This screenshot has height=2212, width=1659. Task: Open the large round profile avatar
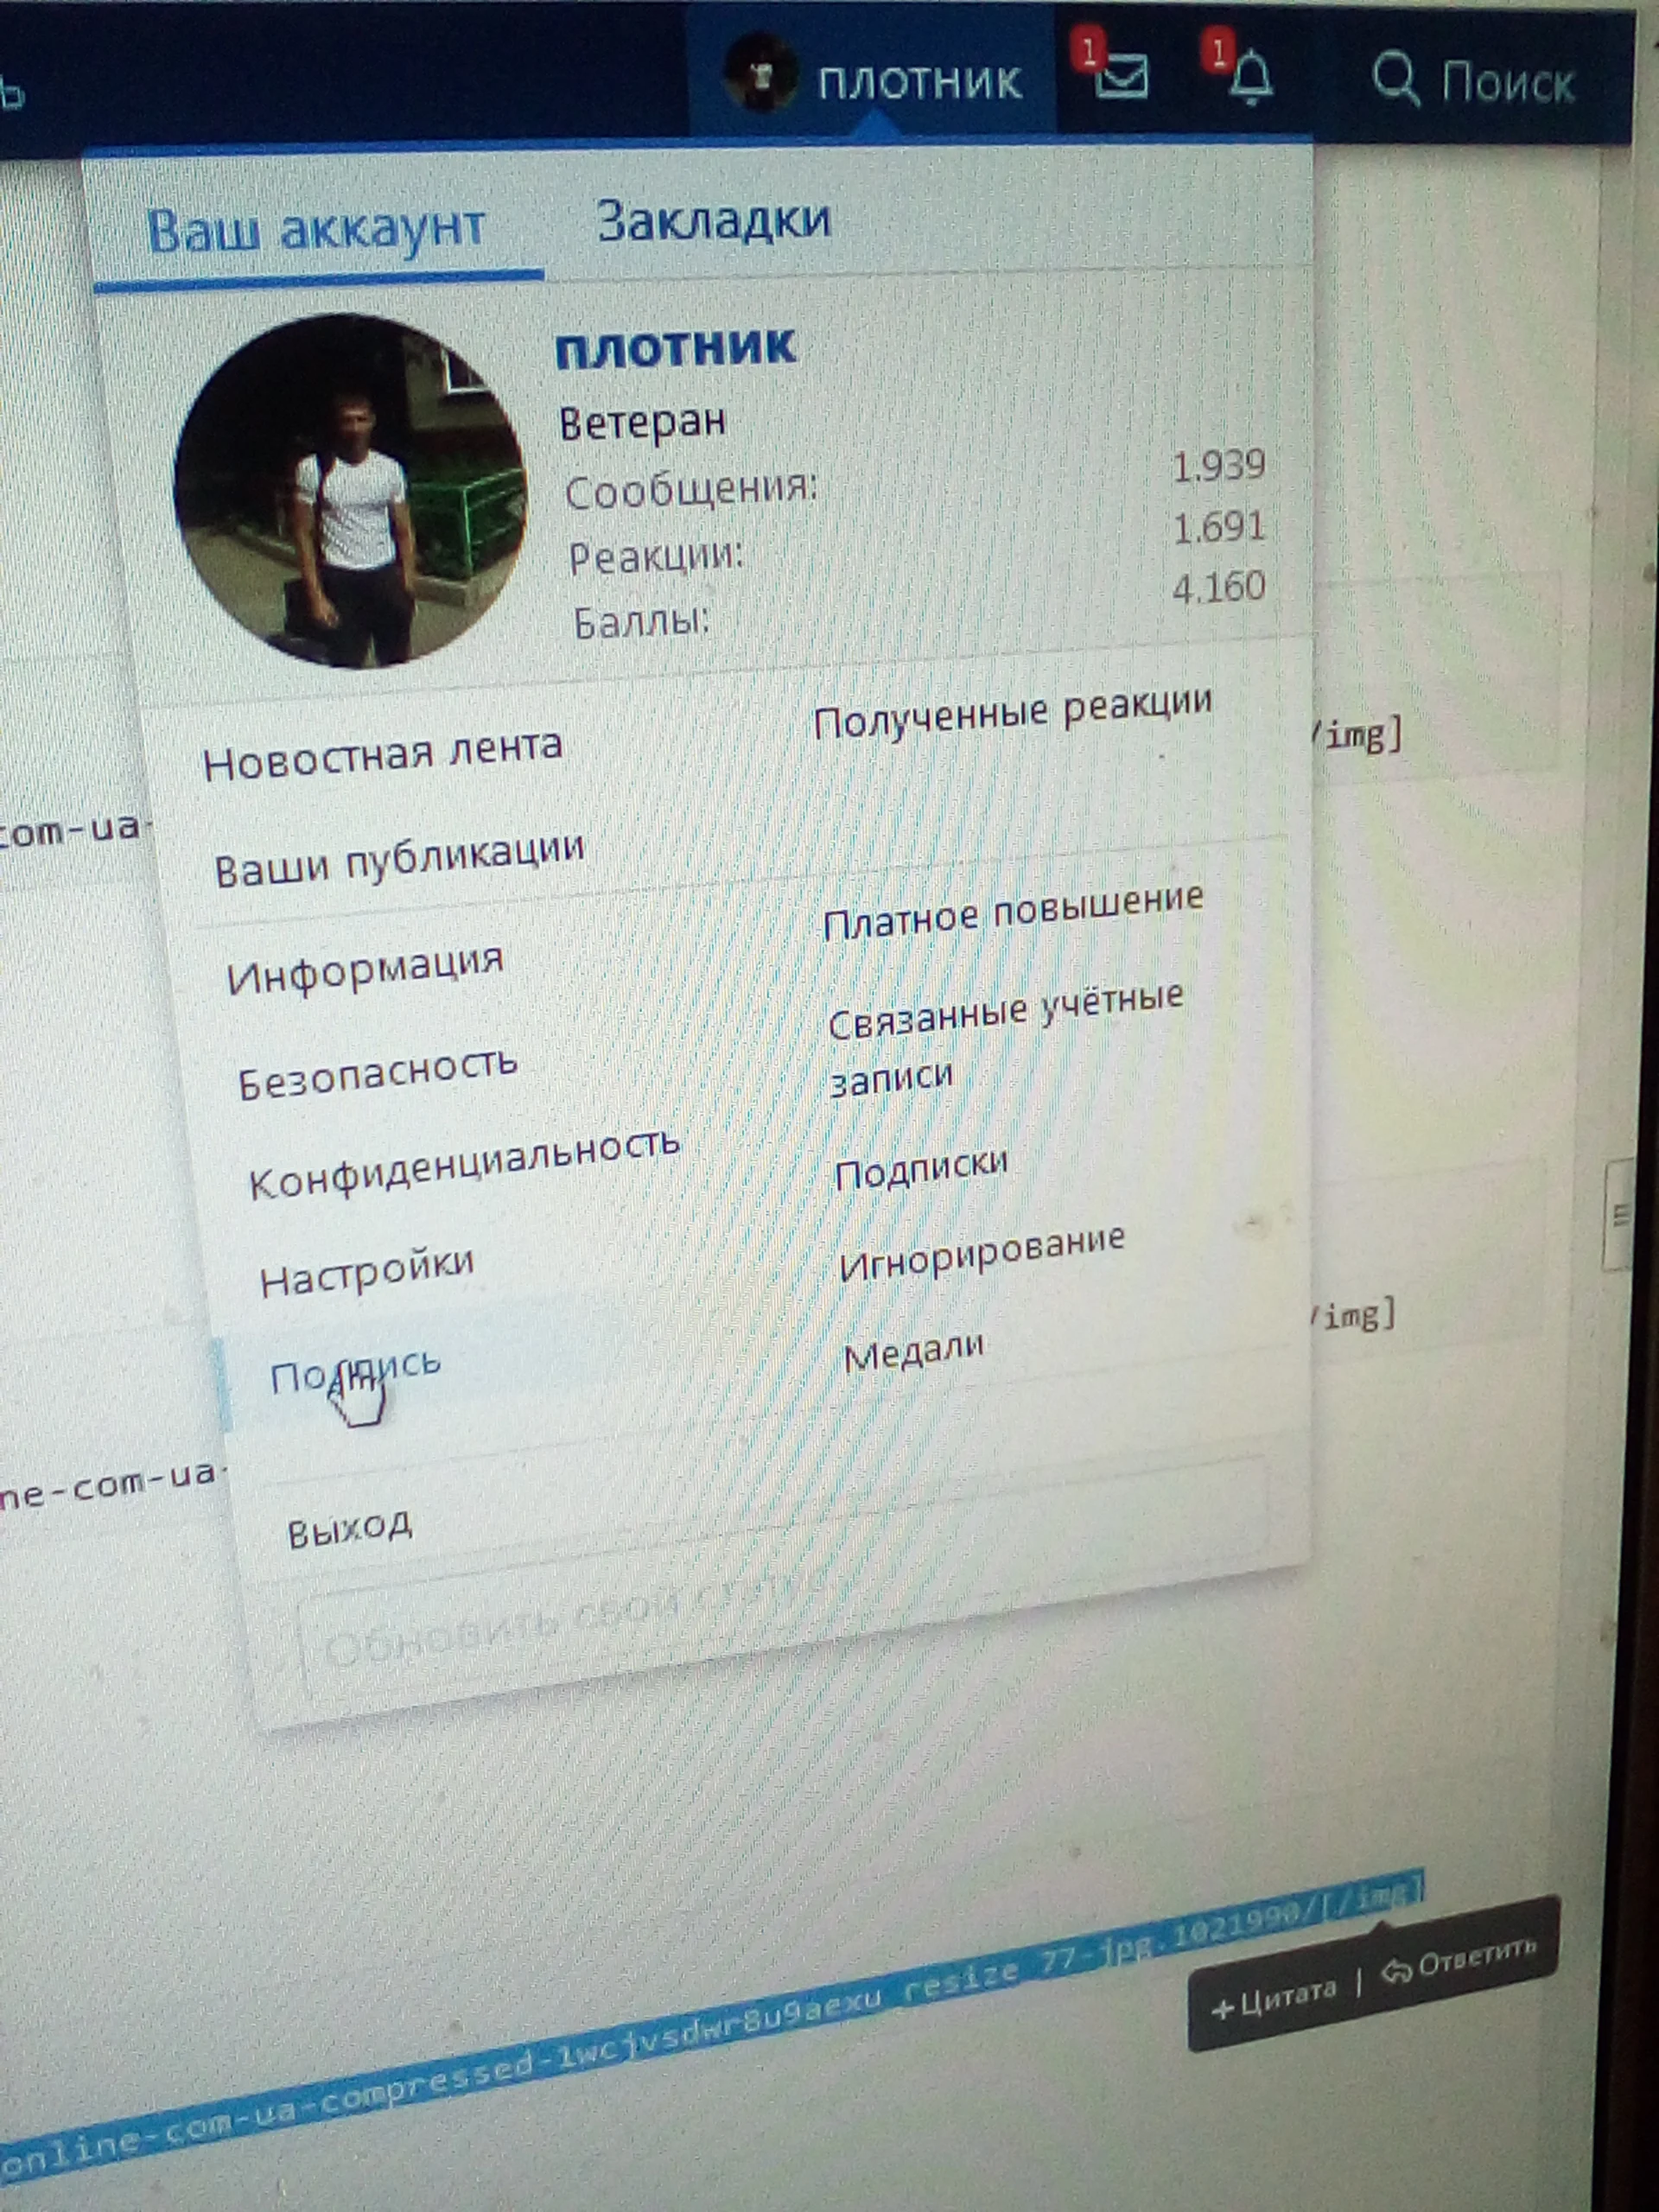pos(350,491)
